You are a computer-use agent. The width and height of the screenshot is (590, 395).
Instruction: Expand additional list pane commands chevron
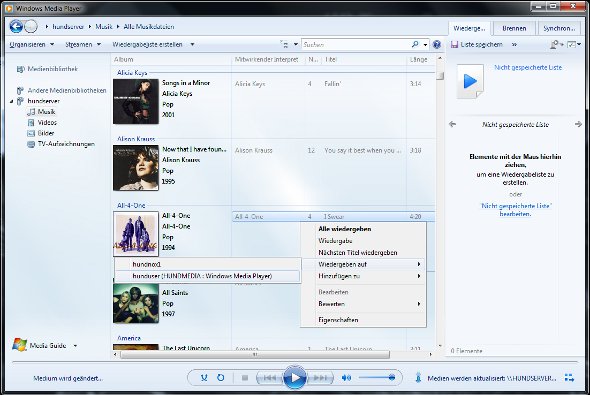tap(514, 44)
